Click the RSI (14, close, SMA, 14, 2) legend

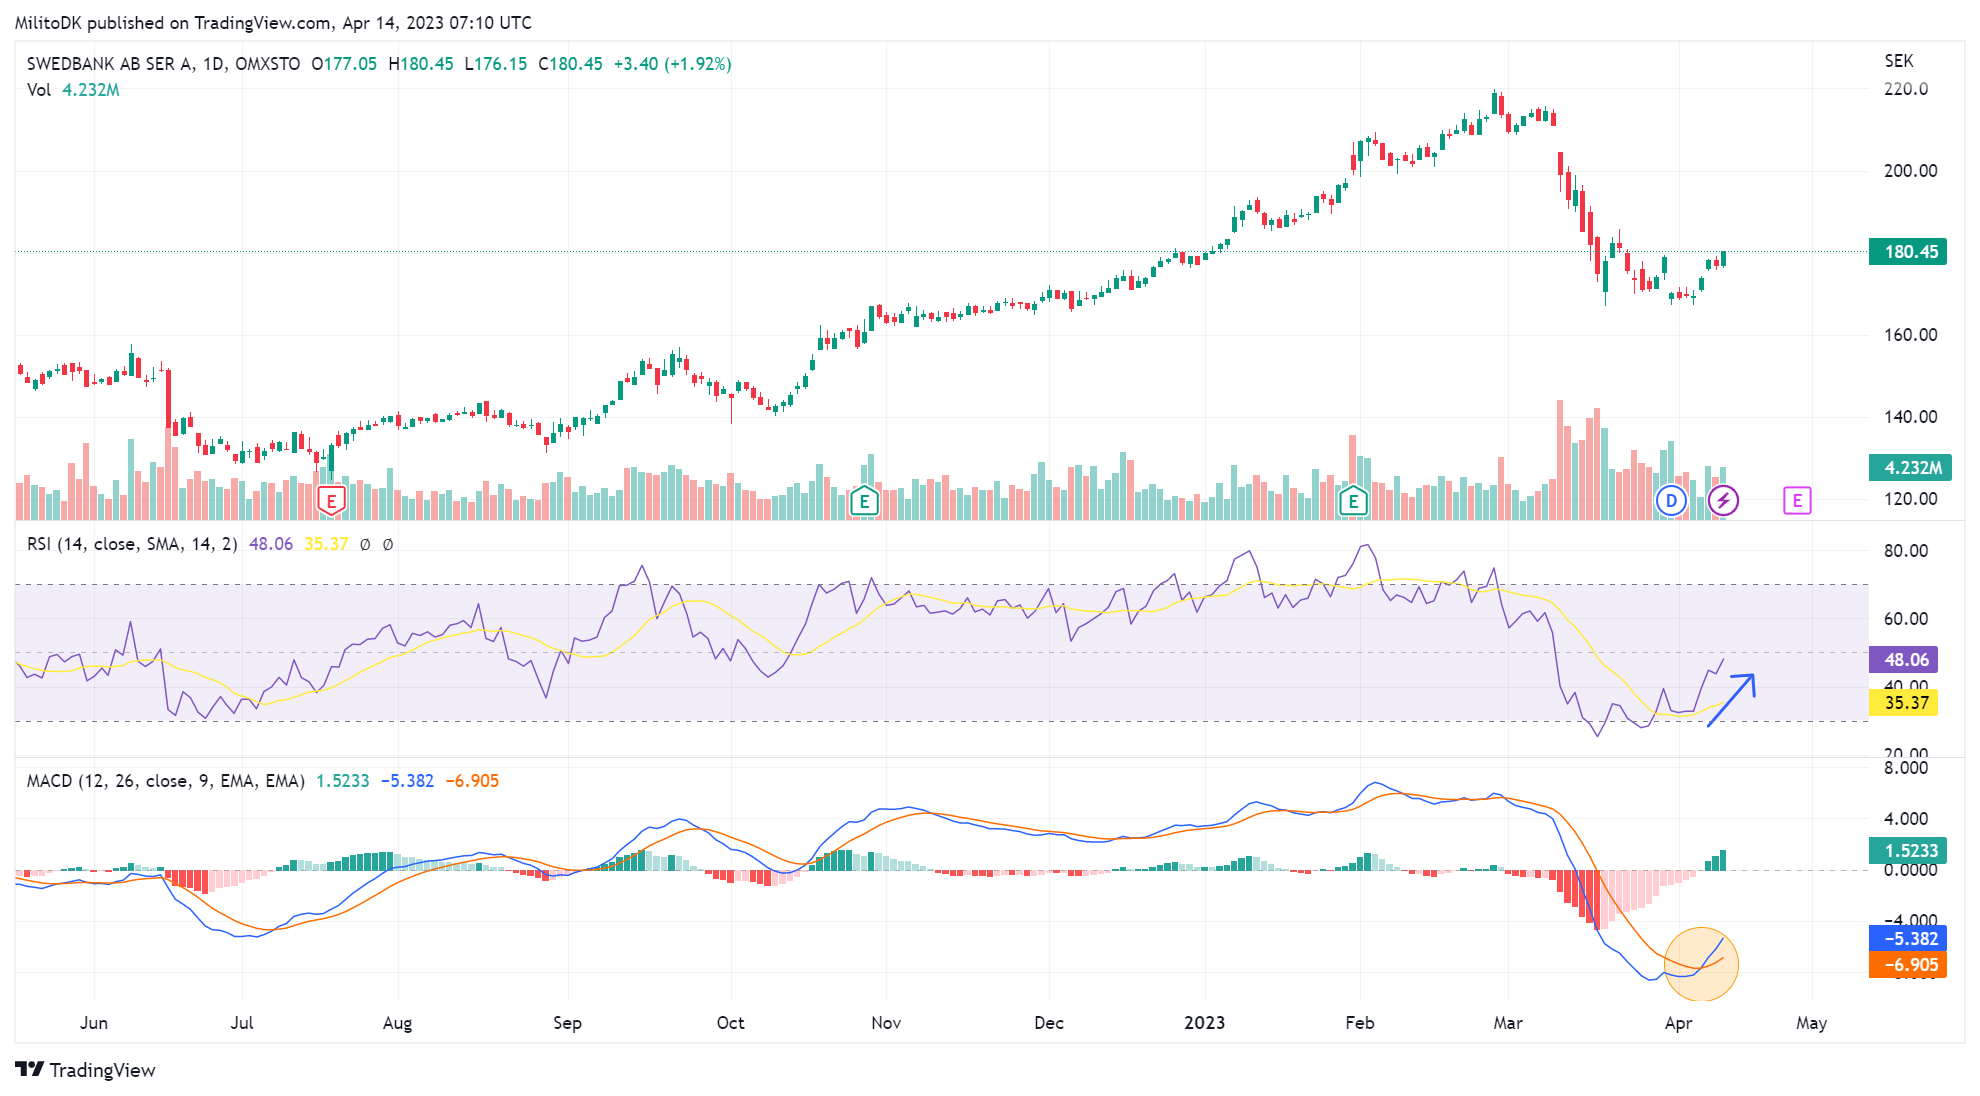pyautogui.click(x=132, y=544)
